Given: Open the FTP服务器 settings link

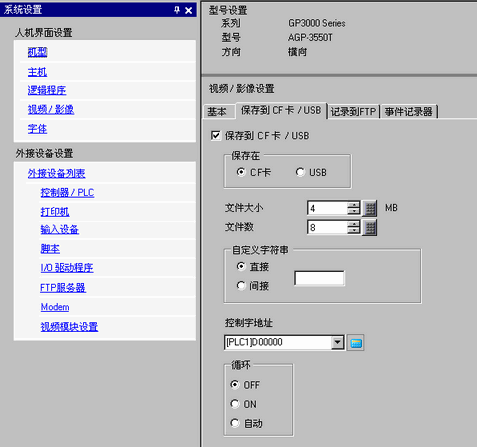Looking at the screenshot, I should coord(63,288).
